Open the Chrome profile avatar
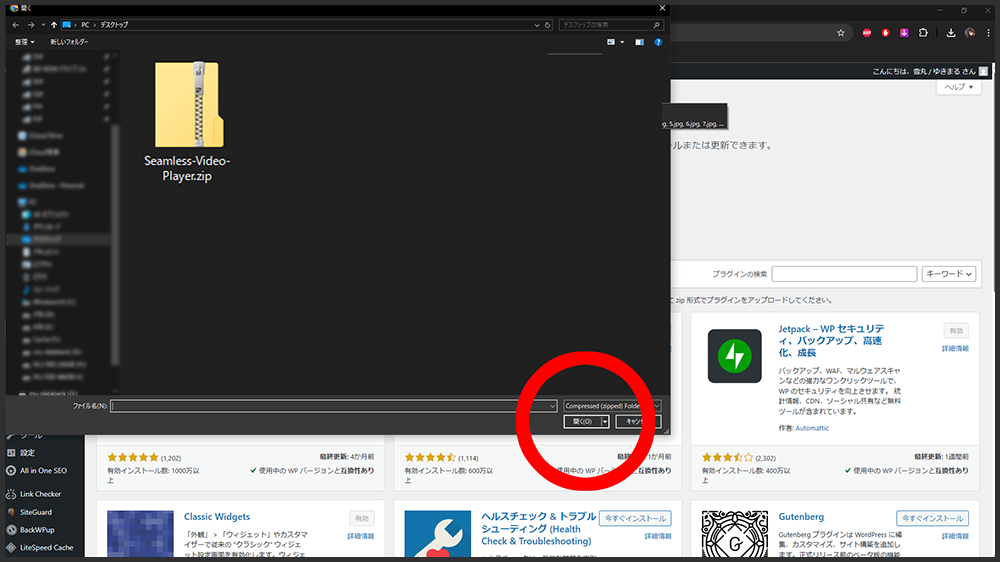Image resolution: width=1000 pixels, height=562 pixels. 970,33
